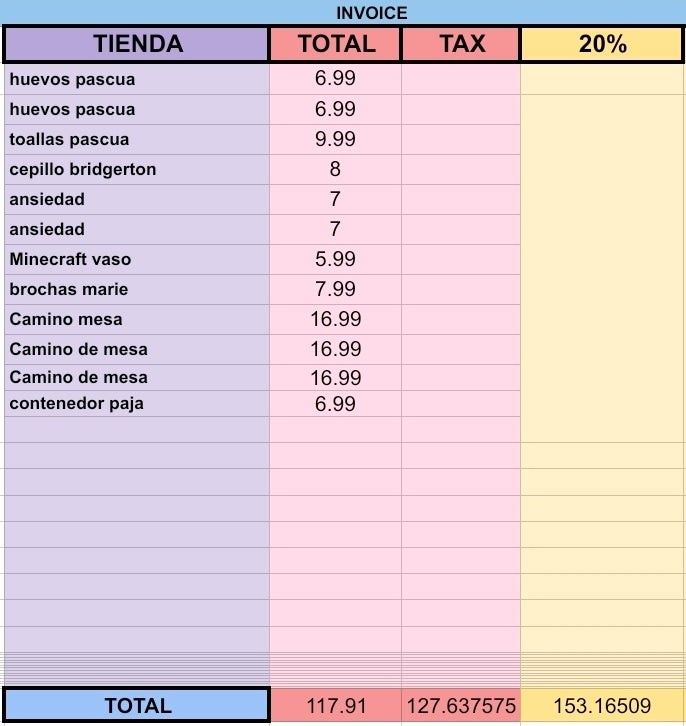
Task: Click the price cell showing 8
Action: (x=336, y=169)
